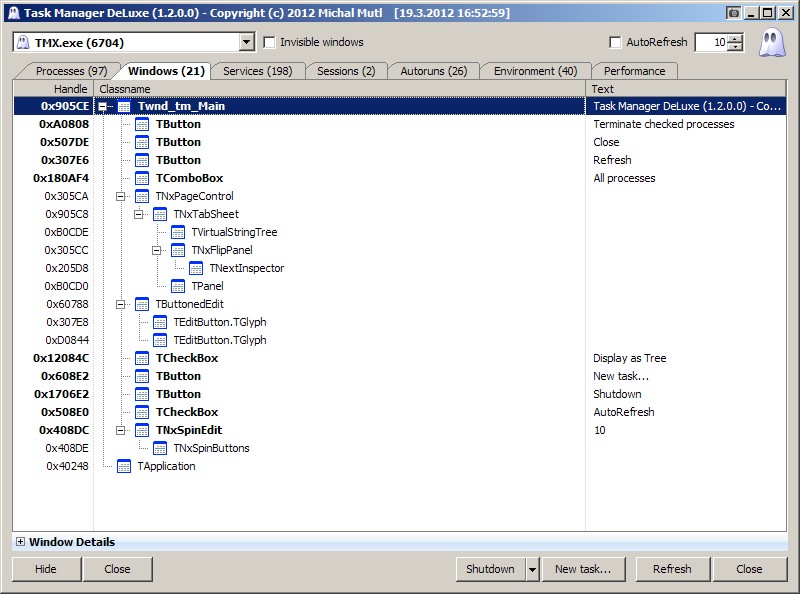This screenshot has height=594, width=800.
Task: Click icon of TEditButton.TGlyph row 0x307E8
Action: click(160, 322)
